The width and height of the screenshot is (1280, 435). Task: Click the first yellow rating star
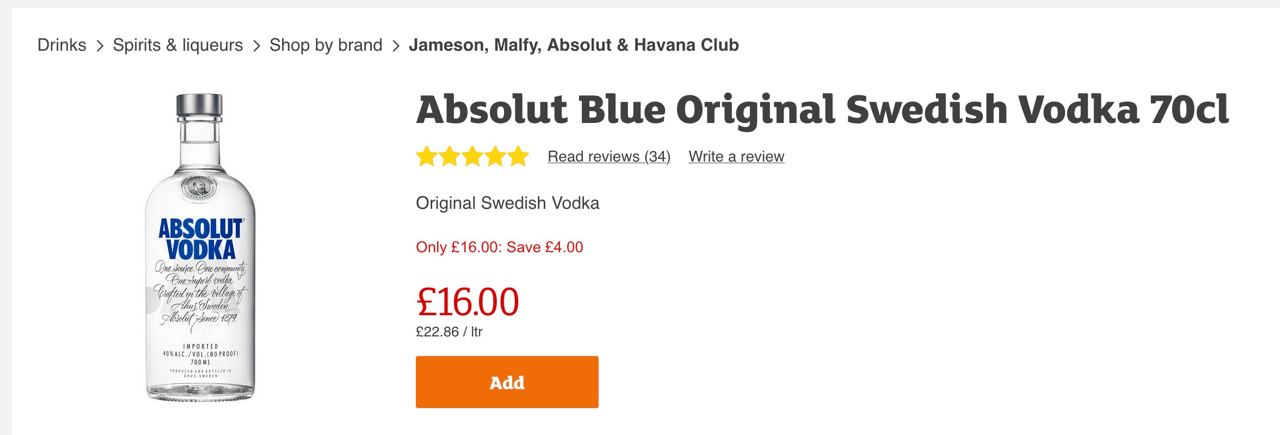pyautogui.click(x=427, y=156)
